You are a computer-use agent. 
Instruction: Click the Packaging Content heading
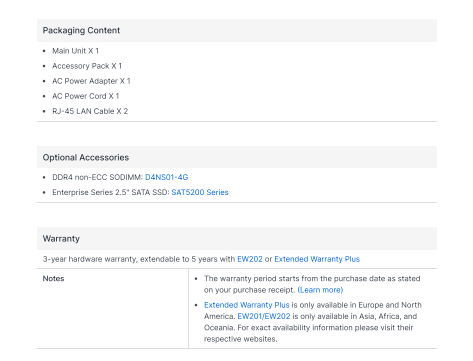point(81,30)
